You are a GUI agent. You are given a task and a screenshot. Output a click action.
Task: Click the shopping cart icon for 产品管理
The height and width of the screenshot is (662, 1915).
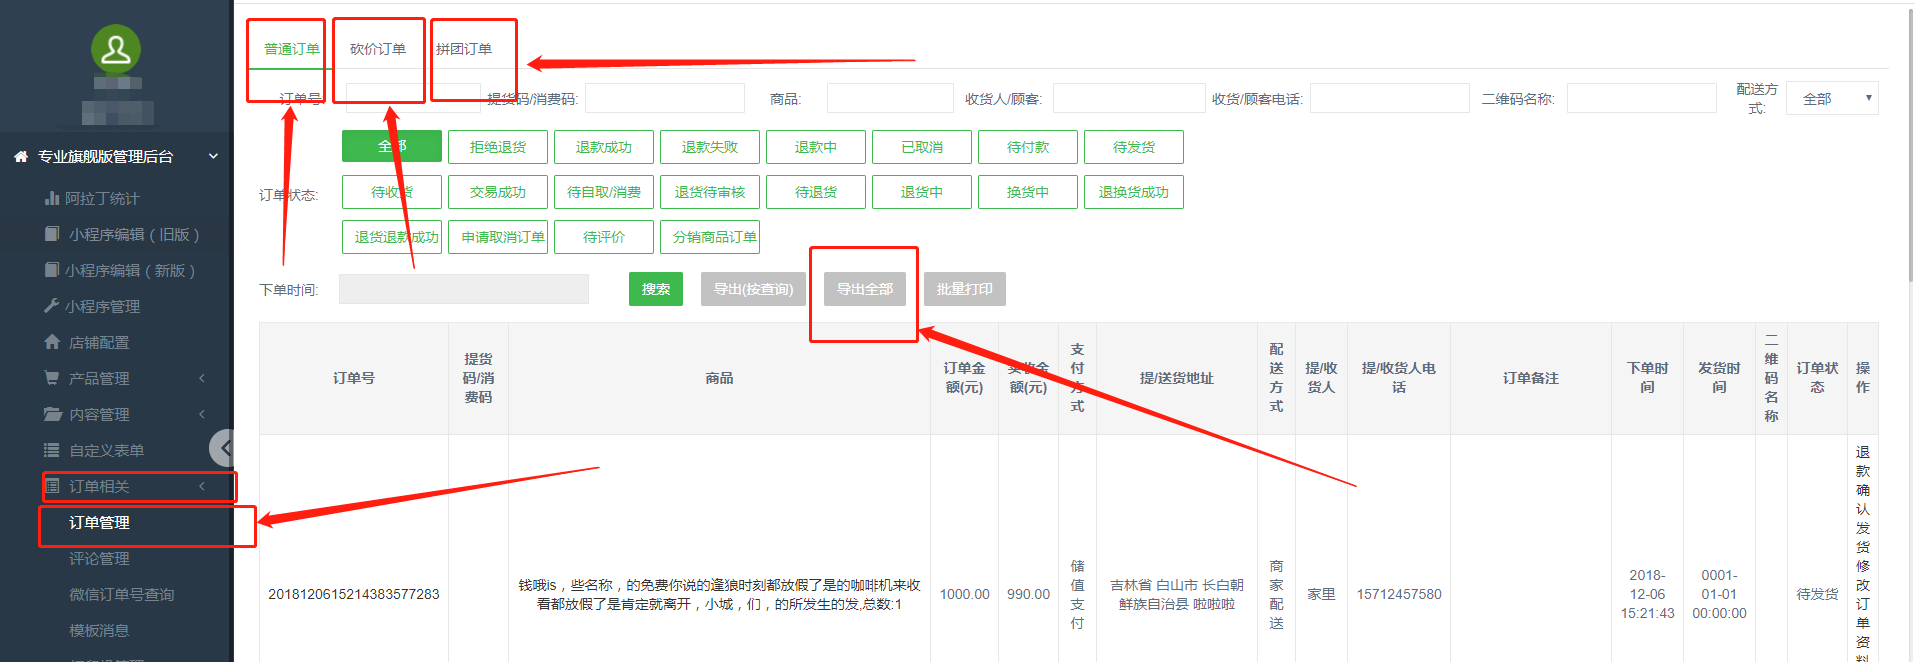(52, 378)
